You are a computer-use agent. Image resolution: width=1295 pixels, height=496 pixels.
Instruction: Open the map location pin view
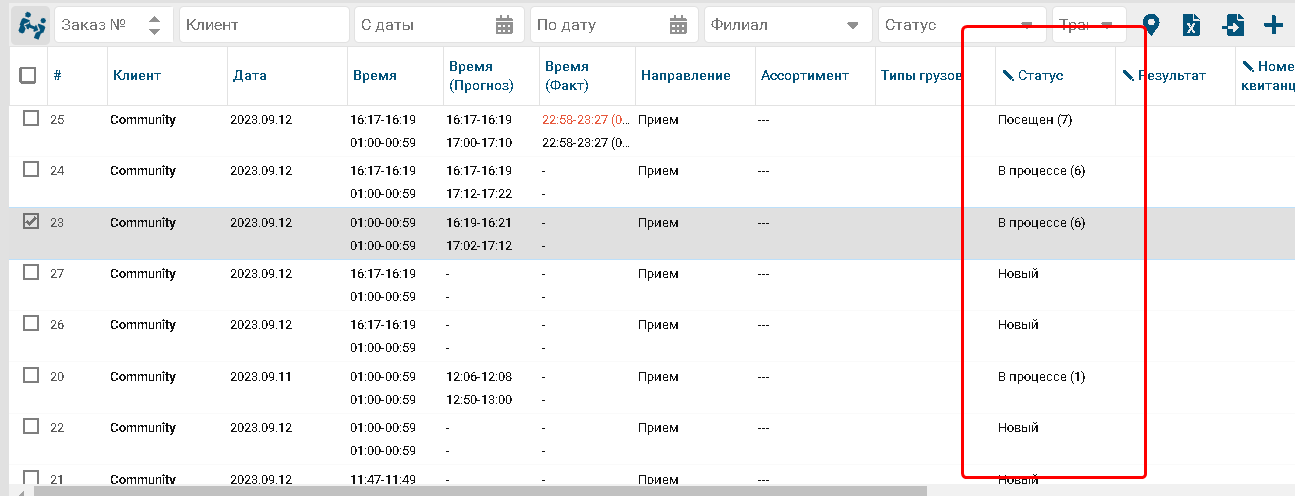[x=1151, y=25]
